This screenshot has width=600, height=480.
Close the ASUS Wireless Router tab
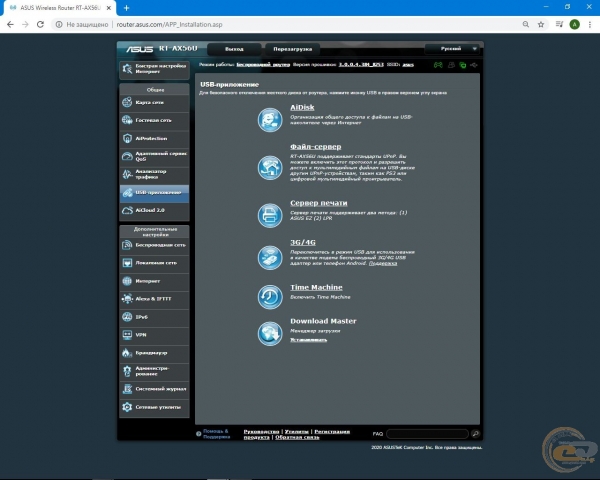click(109, 8)
